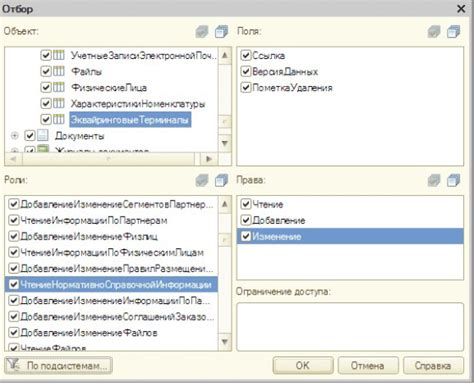This screenshot has height=386, width=474.
Task: Click Объект tree scroll right arrow
Action: point(209,159)
